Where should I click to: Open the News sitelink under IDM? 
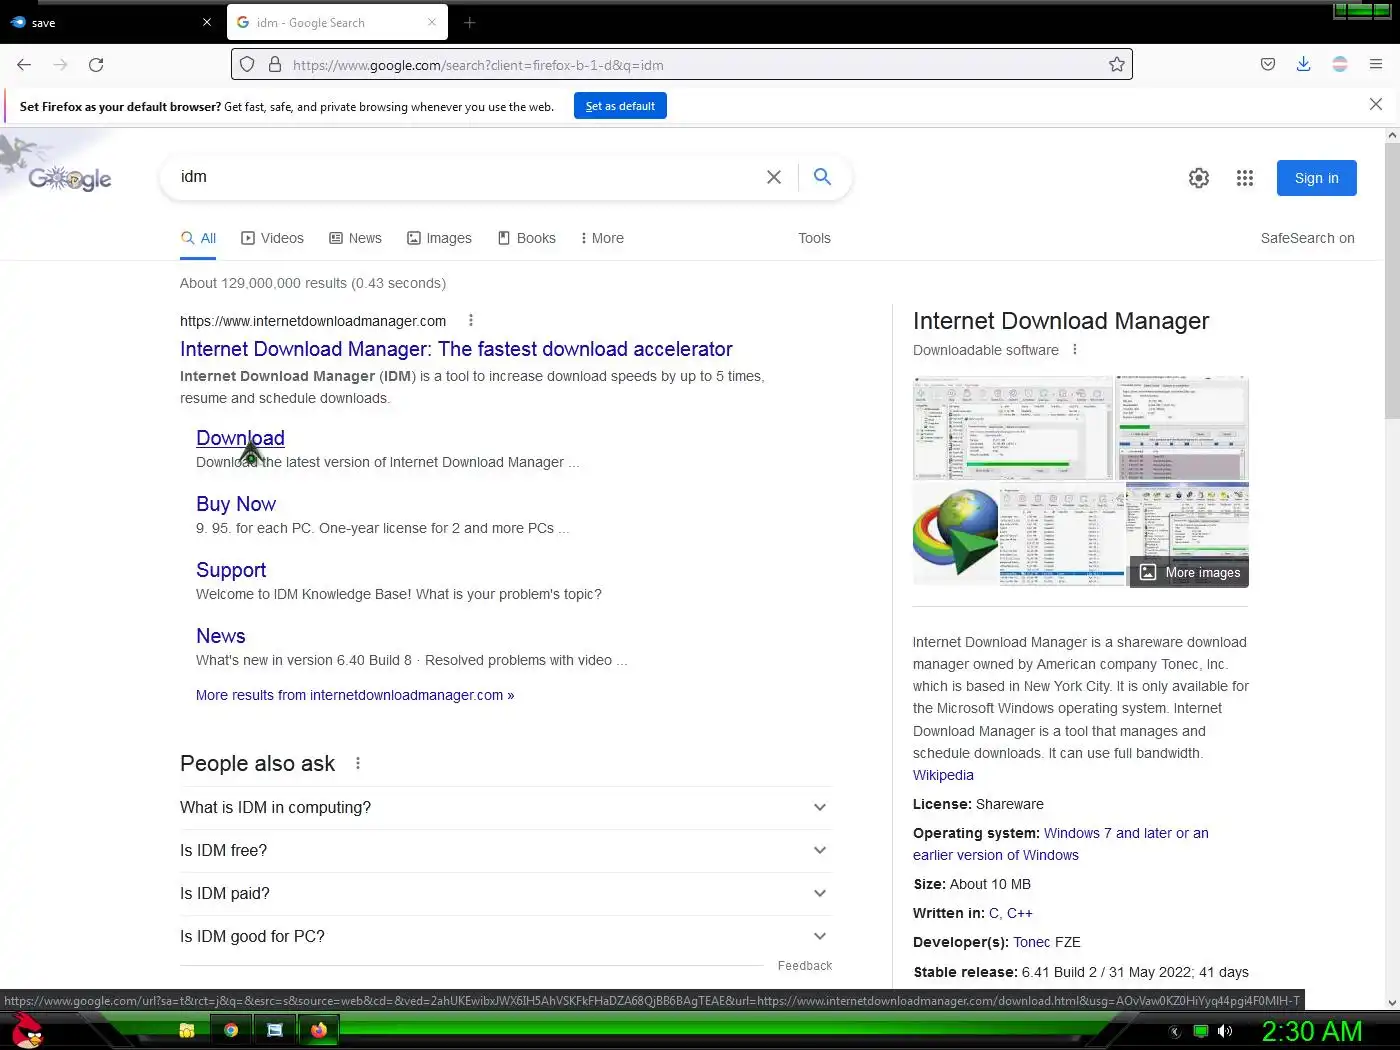[221, 636]
